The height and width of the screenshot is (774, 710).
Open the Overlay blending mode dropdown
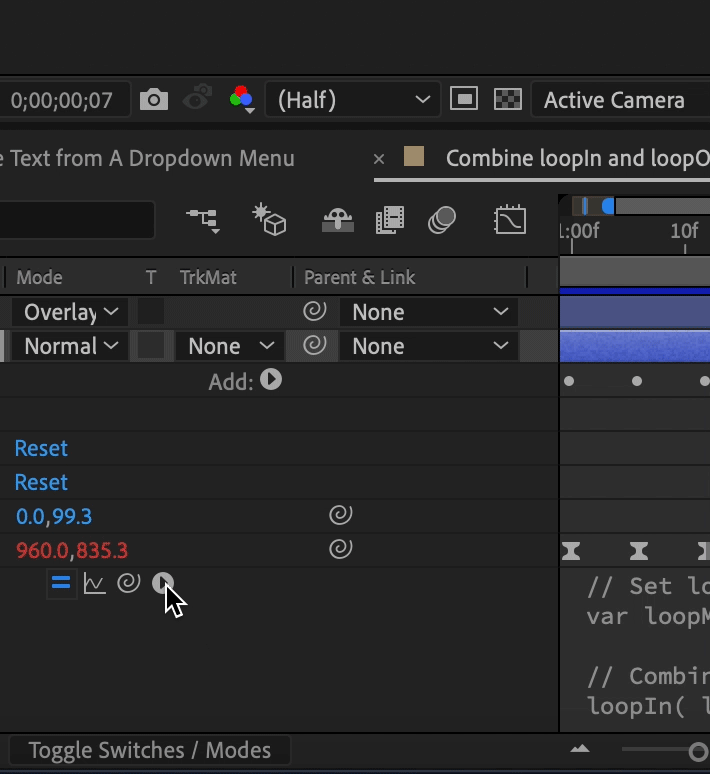[70, 312]
